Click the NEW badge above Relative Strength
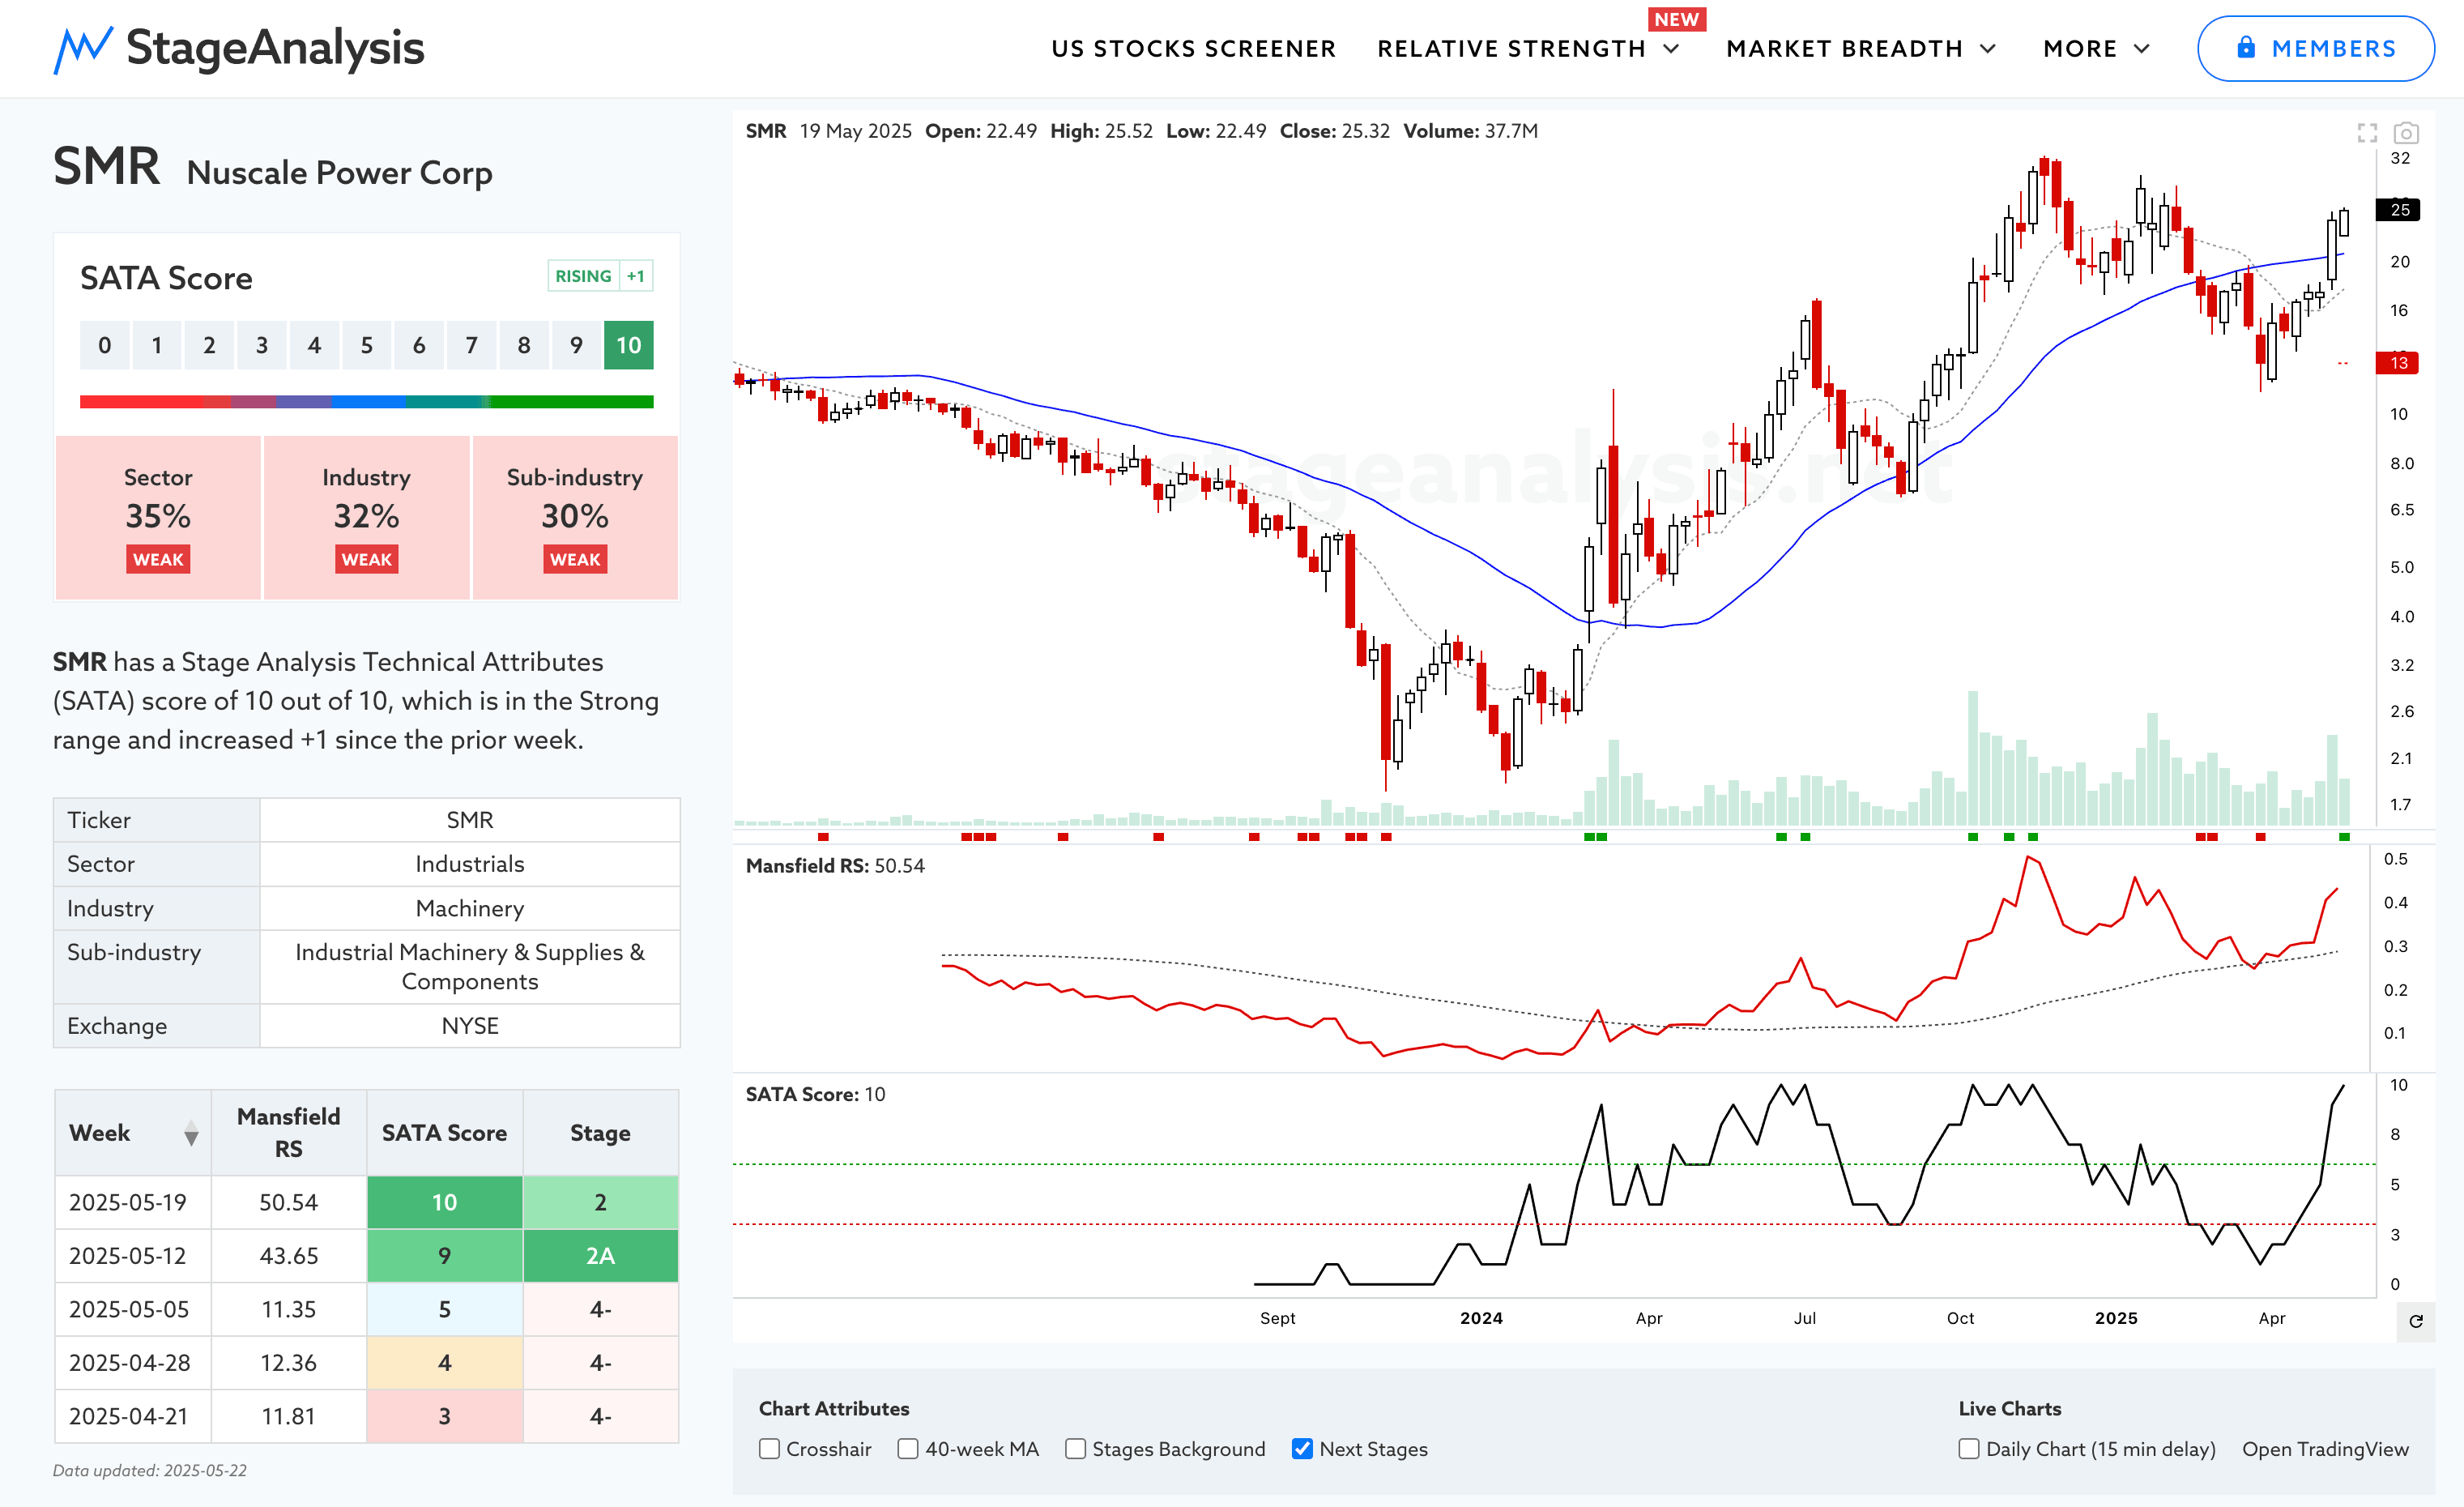 click(1676, 19)
